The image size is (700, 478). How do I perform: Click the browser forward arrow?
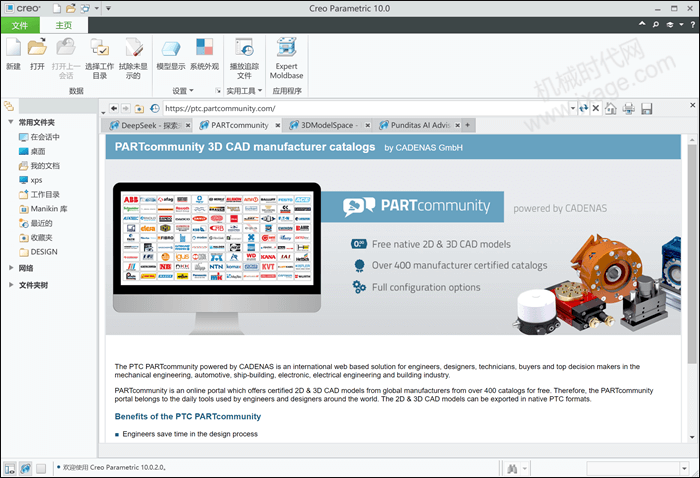point(126,108)
